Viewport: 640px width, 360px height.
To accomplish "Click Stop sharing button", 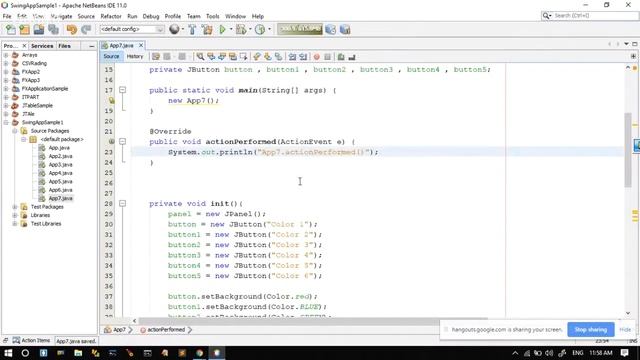I will 591,329.
